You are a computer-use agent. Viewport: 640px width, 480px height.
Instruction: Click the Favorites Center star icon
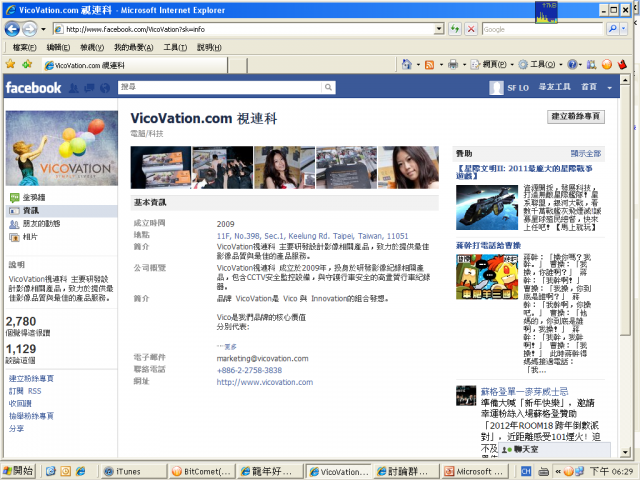[x=11, y=64]
